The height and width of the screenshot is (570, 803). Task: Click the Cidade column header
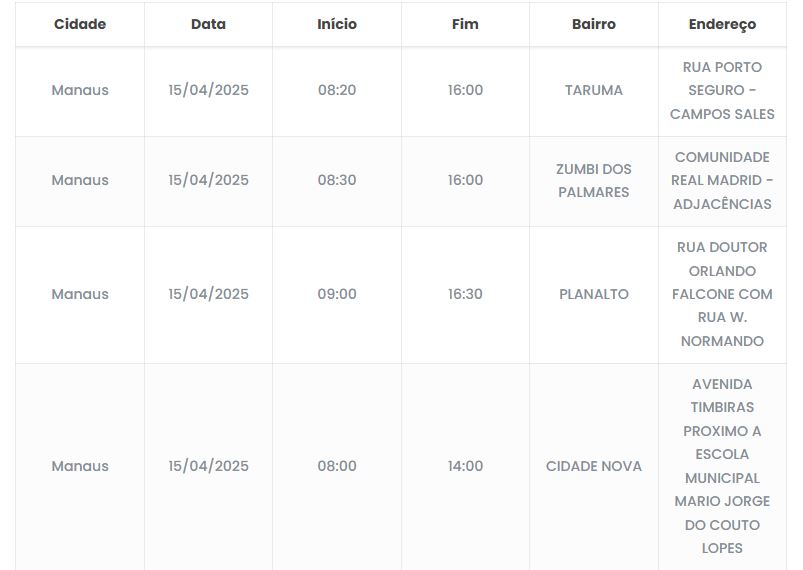80,24
